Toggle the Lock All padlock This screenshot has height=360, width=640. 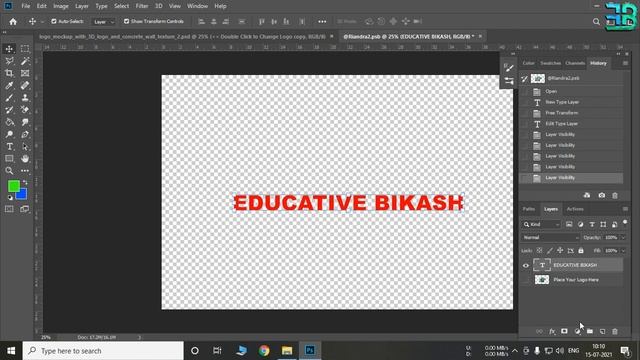pos(581,251)
